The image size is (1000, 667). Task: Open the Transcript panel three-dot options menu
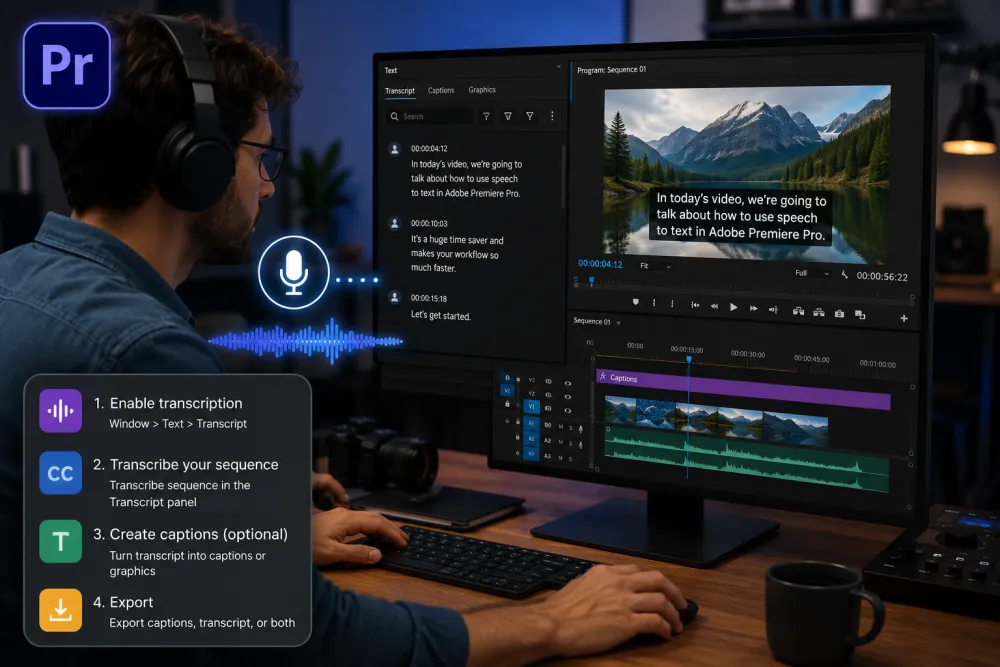pyautogui.click(x=552, y=115)
